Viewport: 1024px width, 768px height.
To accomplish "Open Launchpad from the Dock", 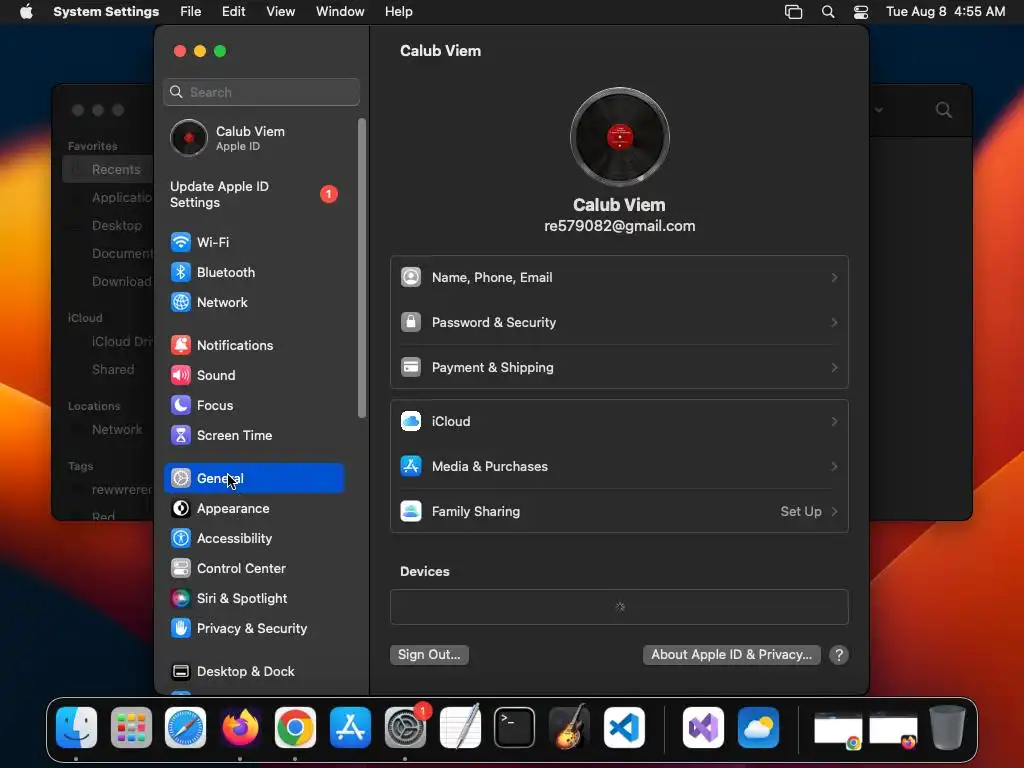I will click(x=131, y=727).
